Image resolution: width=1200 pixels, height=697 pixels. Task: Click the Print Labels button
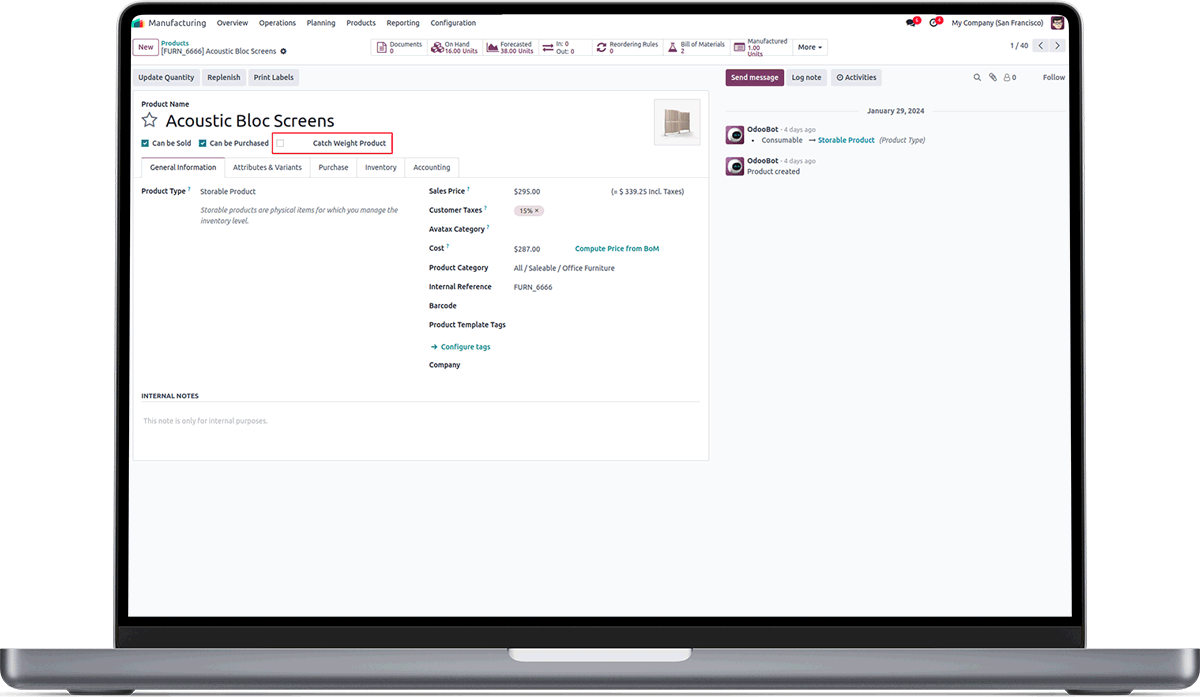coord(273,77)
